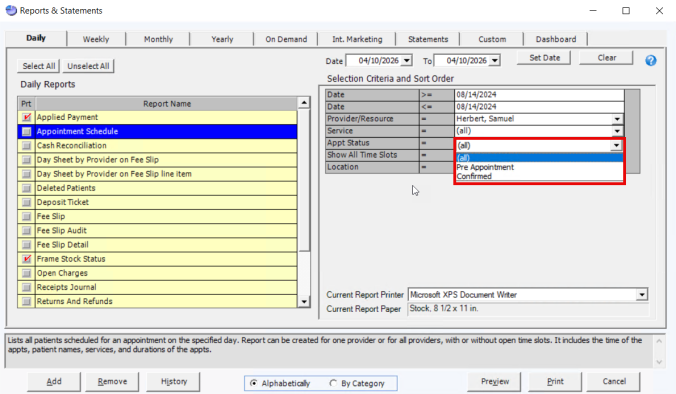Open the To date dropdown arrow

[495, 61]
